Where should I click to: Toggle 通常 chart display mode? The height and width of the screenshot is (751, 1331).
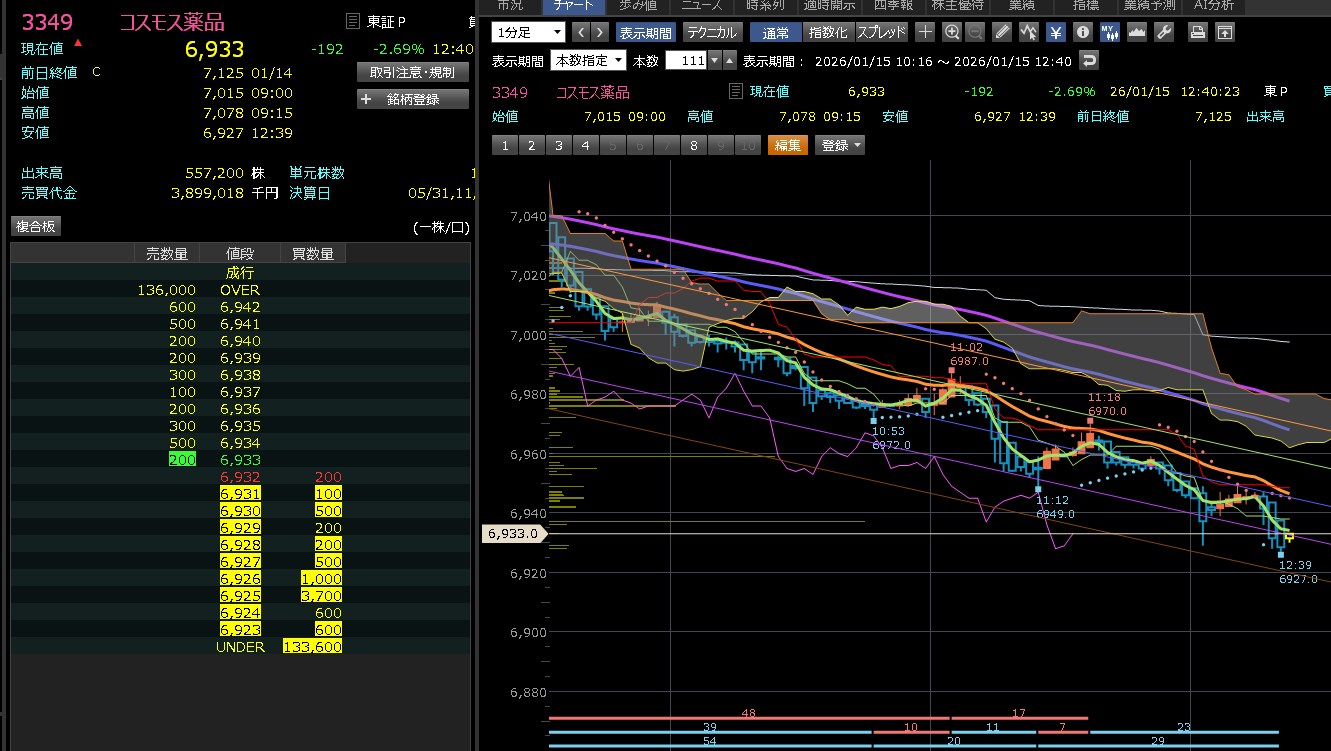click(x=775, y=32)
